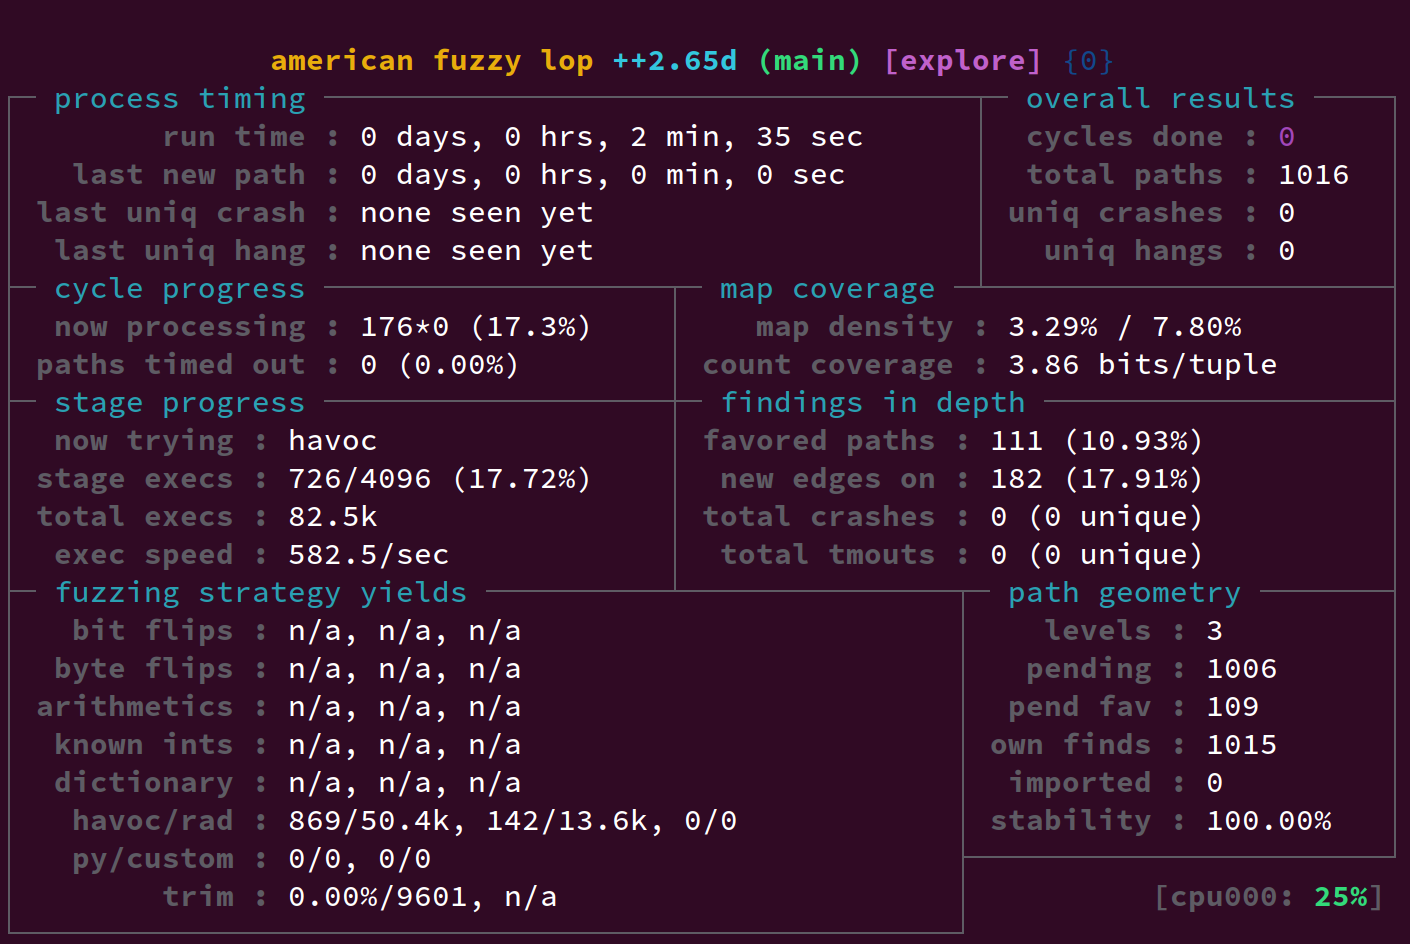Click the 'last new path' label
The width and height of the screenshot is (1410, 944).
(x=189, y=175)
